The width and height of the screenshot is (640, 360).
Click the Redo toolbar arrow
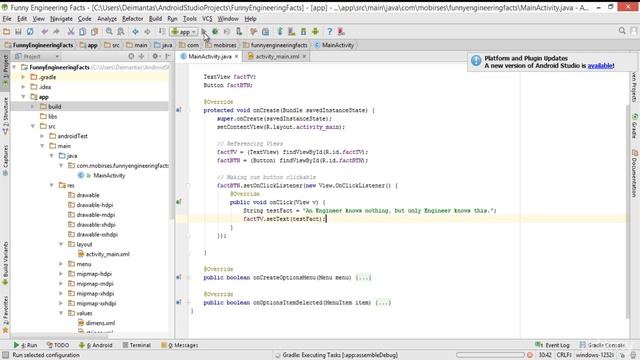56,31
